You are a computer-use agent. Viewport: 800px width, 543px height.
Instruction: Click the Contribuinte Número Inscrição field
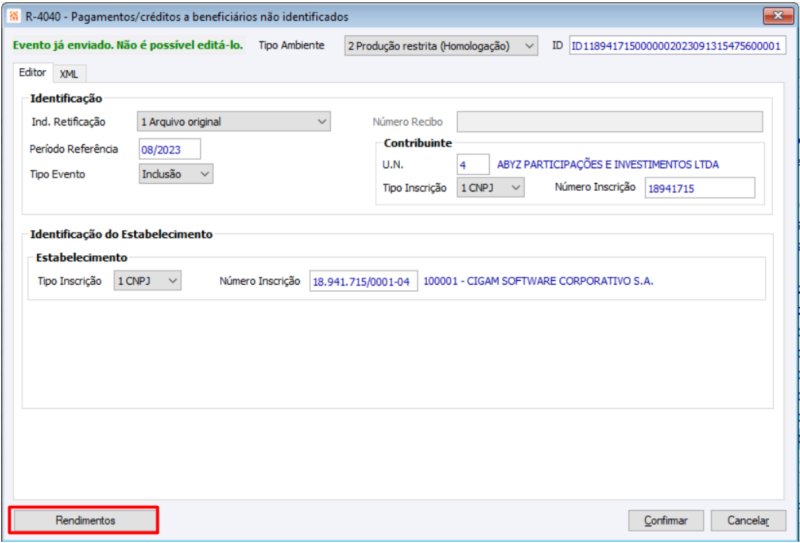pos(699,188)
